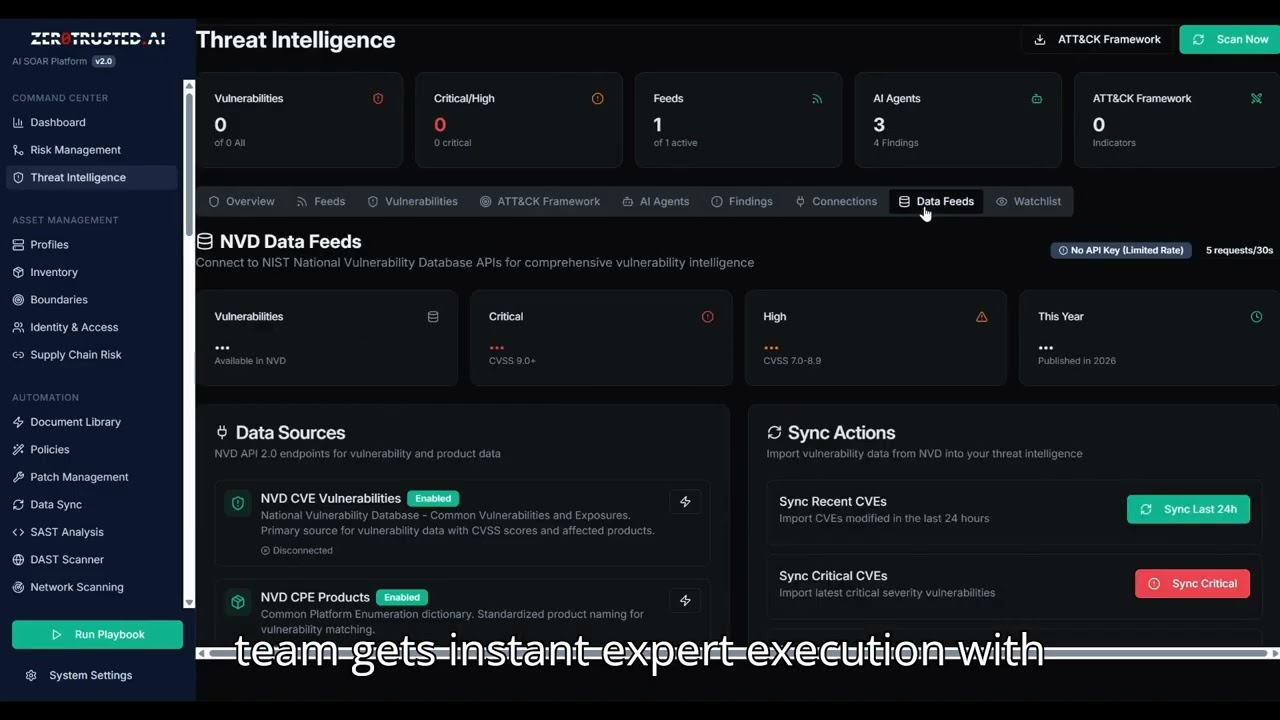Click the Vulnerabilities card shield icon
The width and height of the screenshot is (1280, 720).
pyautogui.click(x=378, y=98)
